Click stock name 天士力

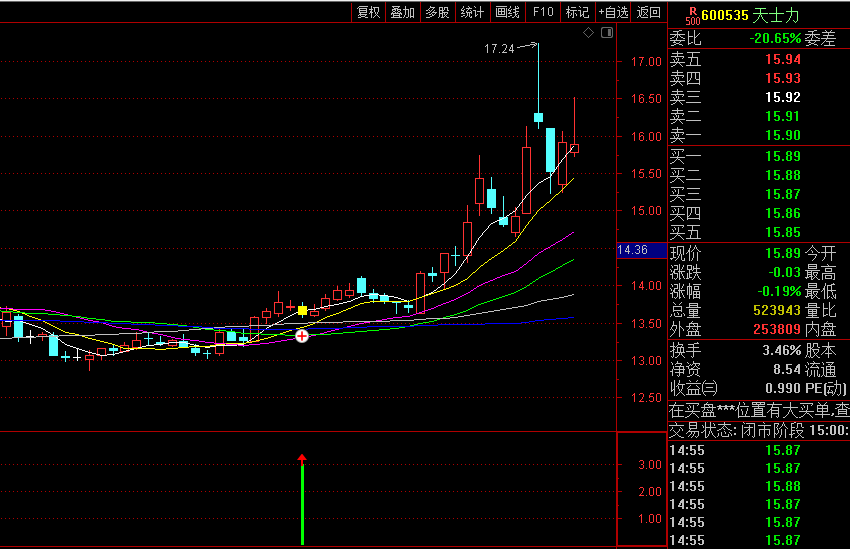click(x=776, y=15)
